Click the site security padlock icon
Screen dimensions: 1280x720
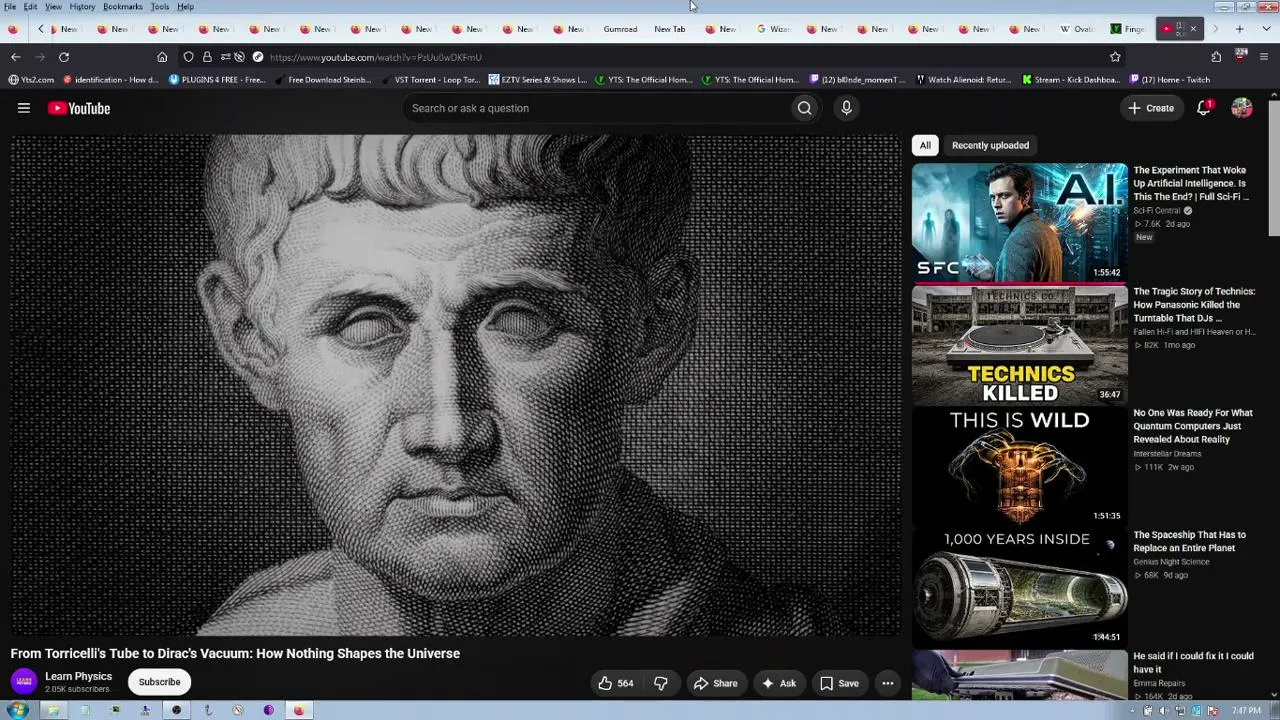207,57
